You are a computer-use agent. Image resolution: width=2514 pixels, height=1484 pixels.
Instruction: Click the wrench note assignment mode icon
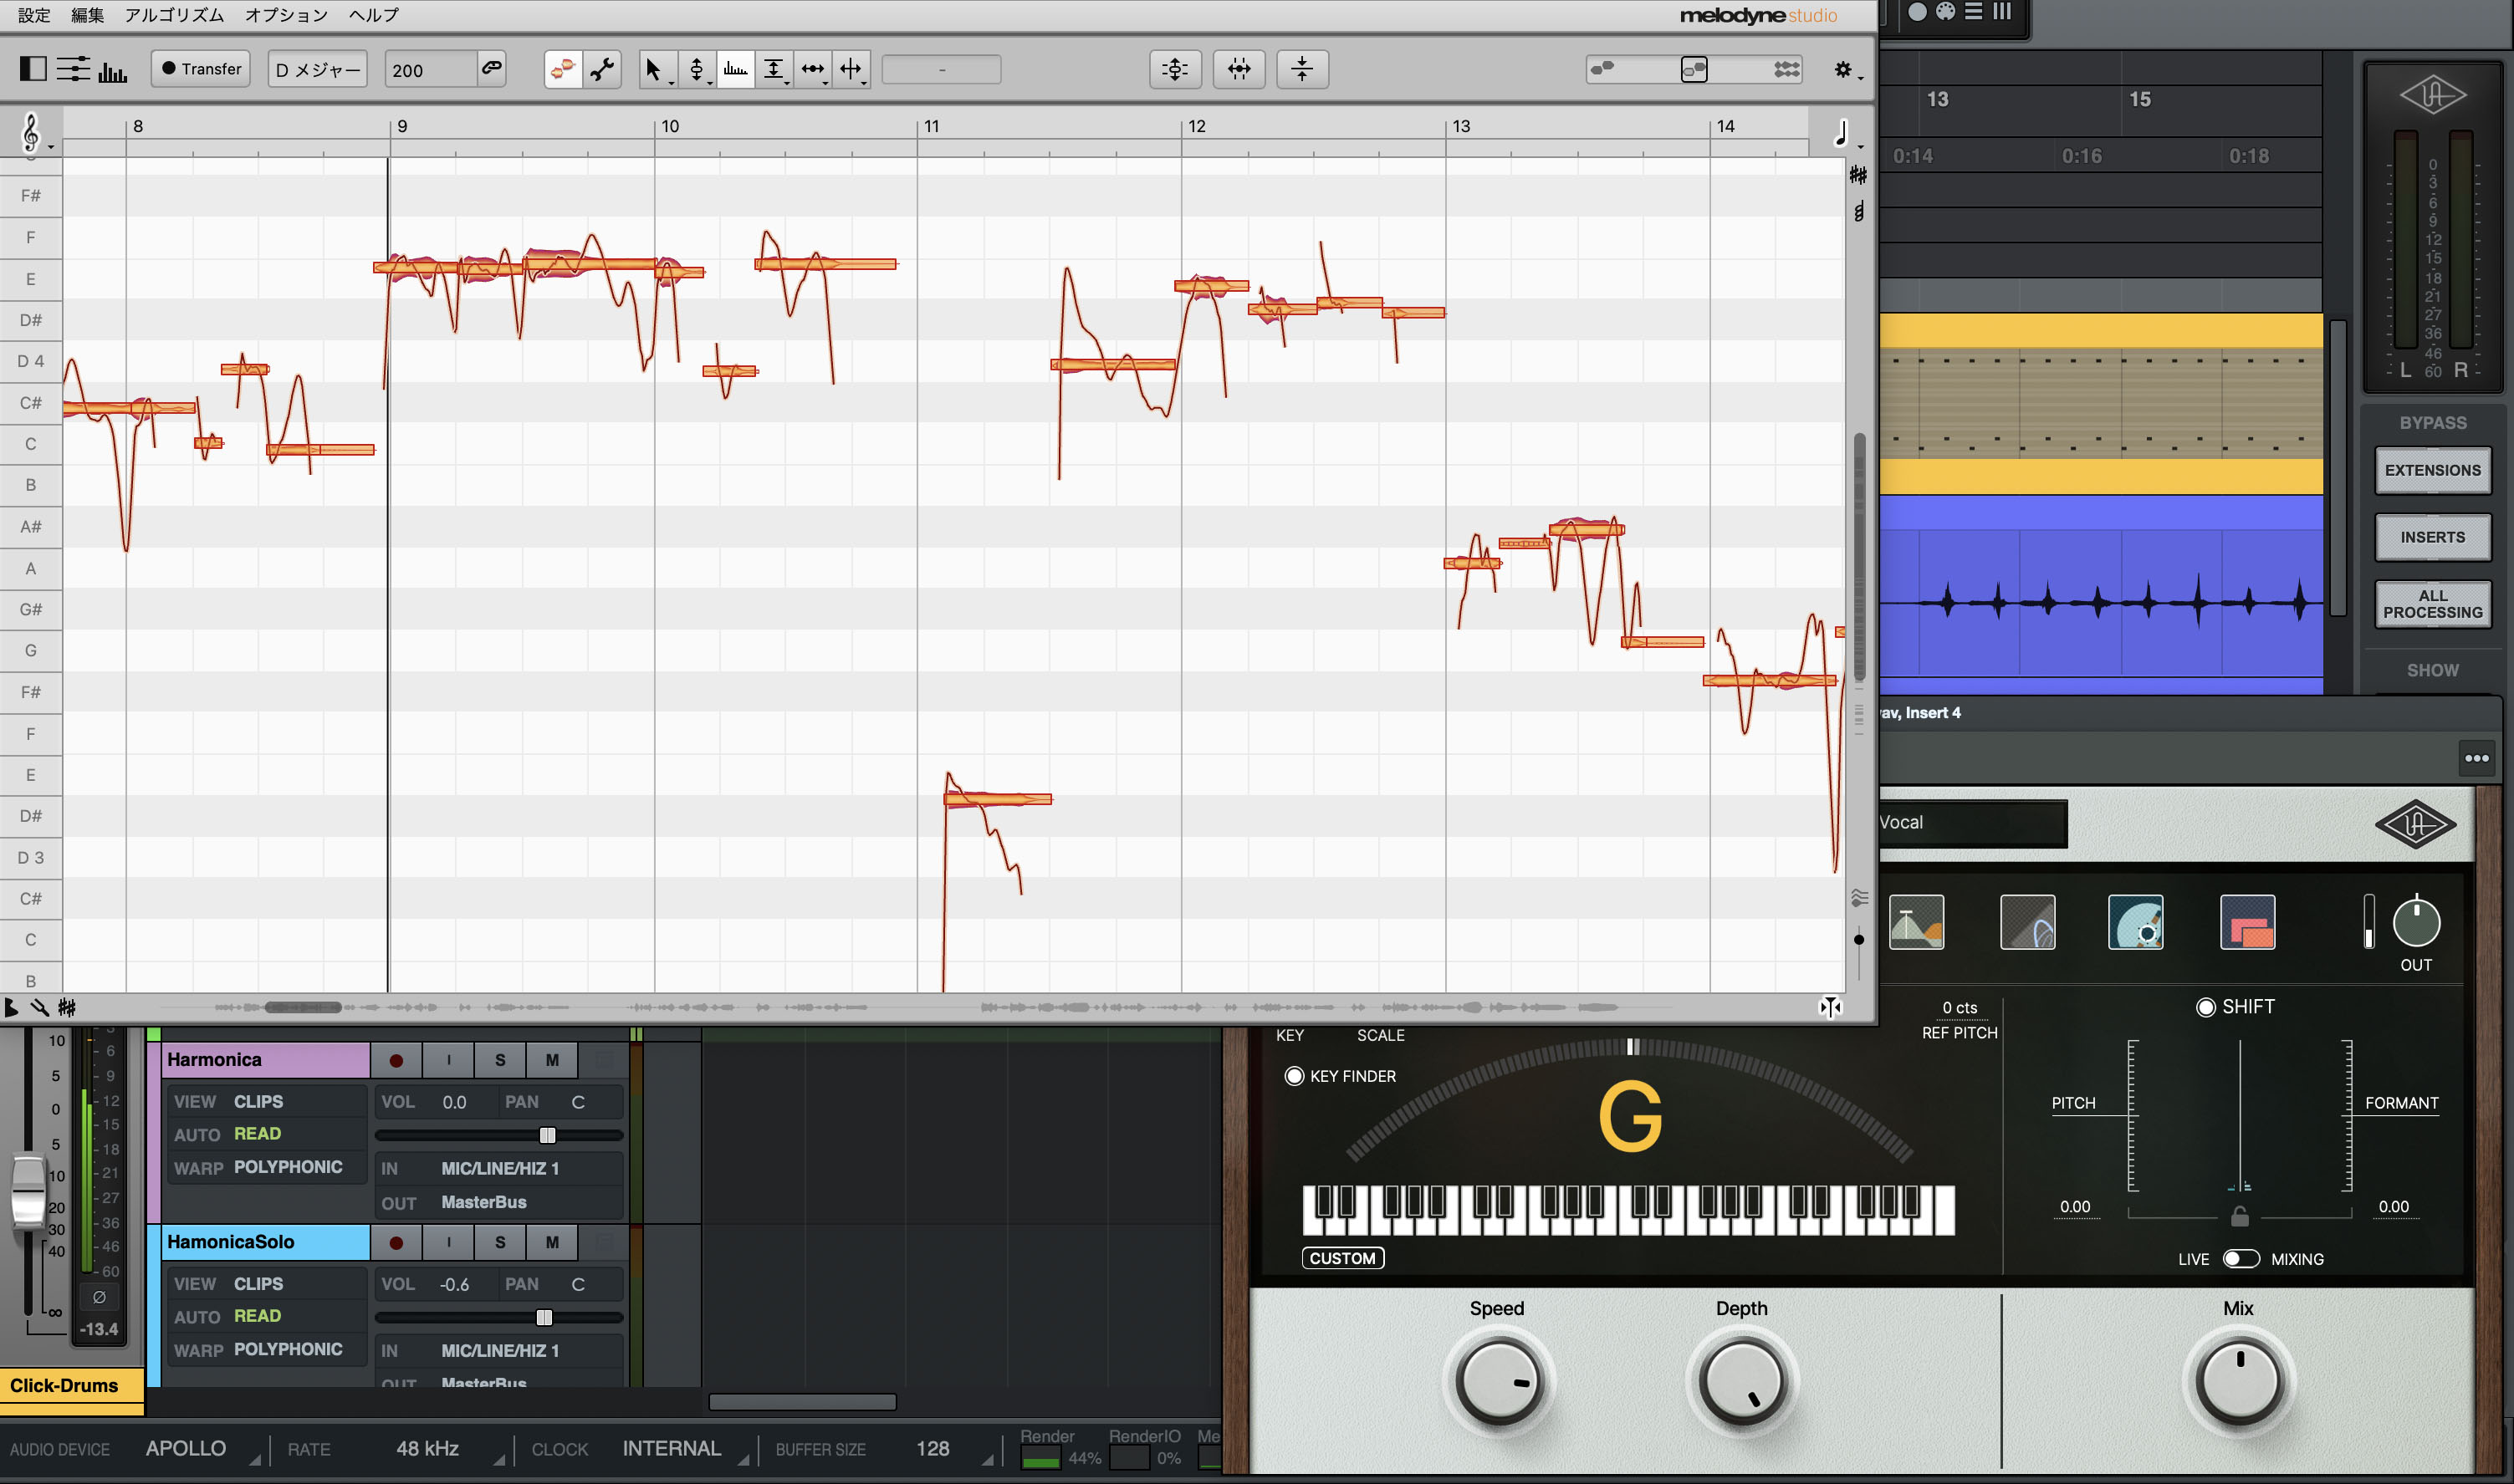coord(602,69)
